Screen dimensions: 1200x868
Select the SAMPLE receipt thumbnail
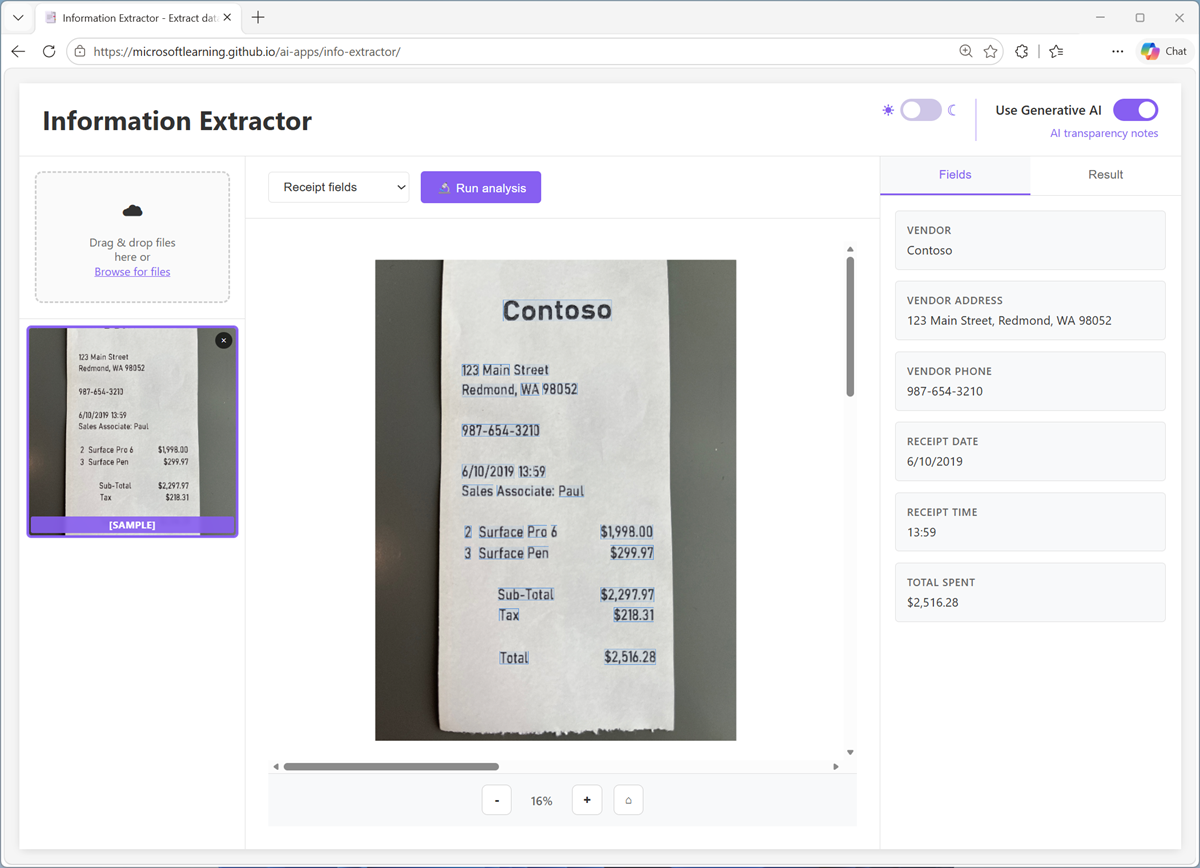[x=132, y=431]
